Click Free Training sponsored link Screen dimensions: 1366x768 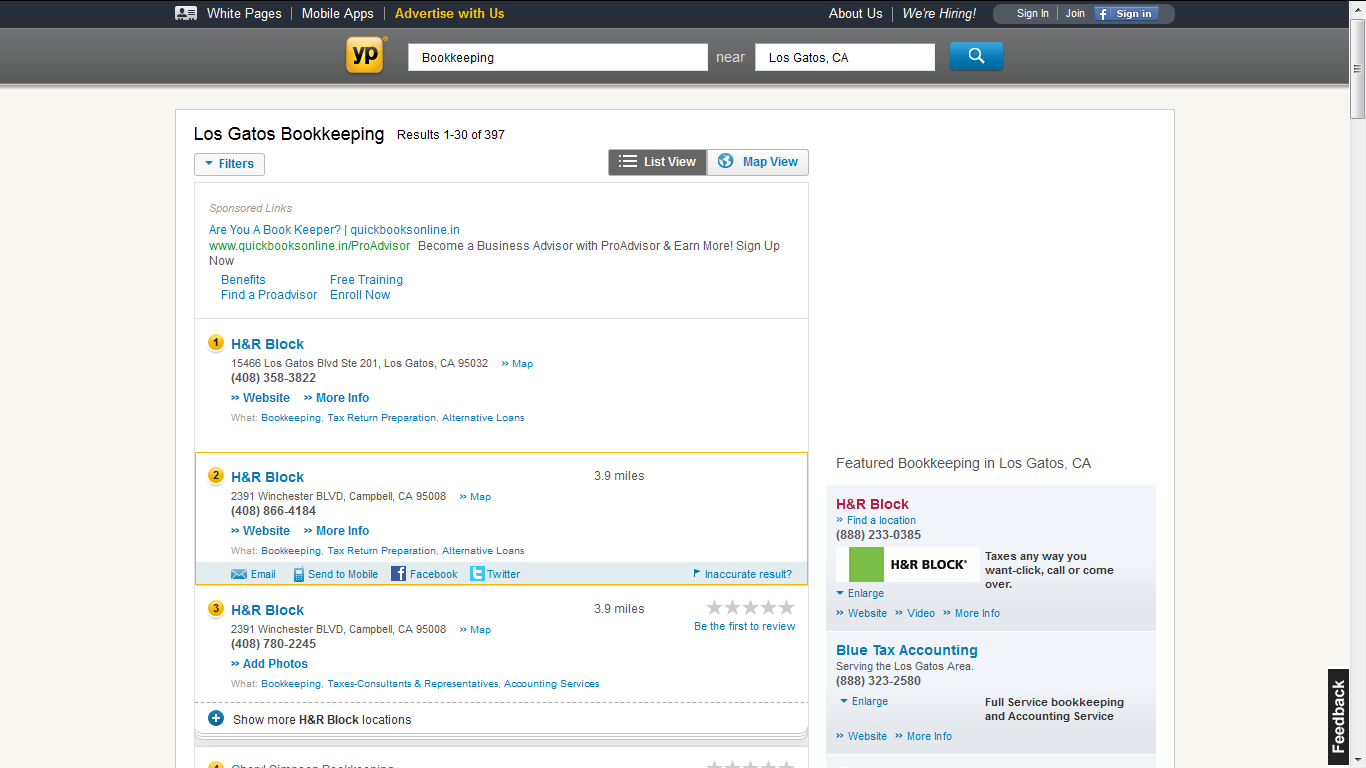(x=367, y=280)
